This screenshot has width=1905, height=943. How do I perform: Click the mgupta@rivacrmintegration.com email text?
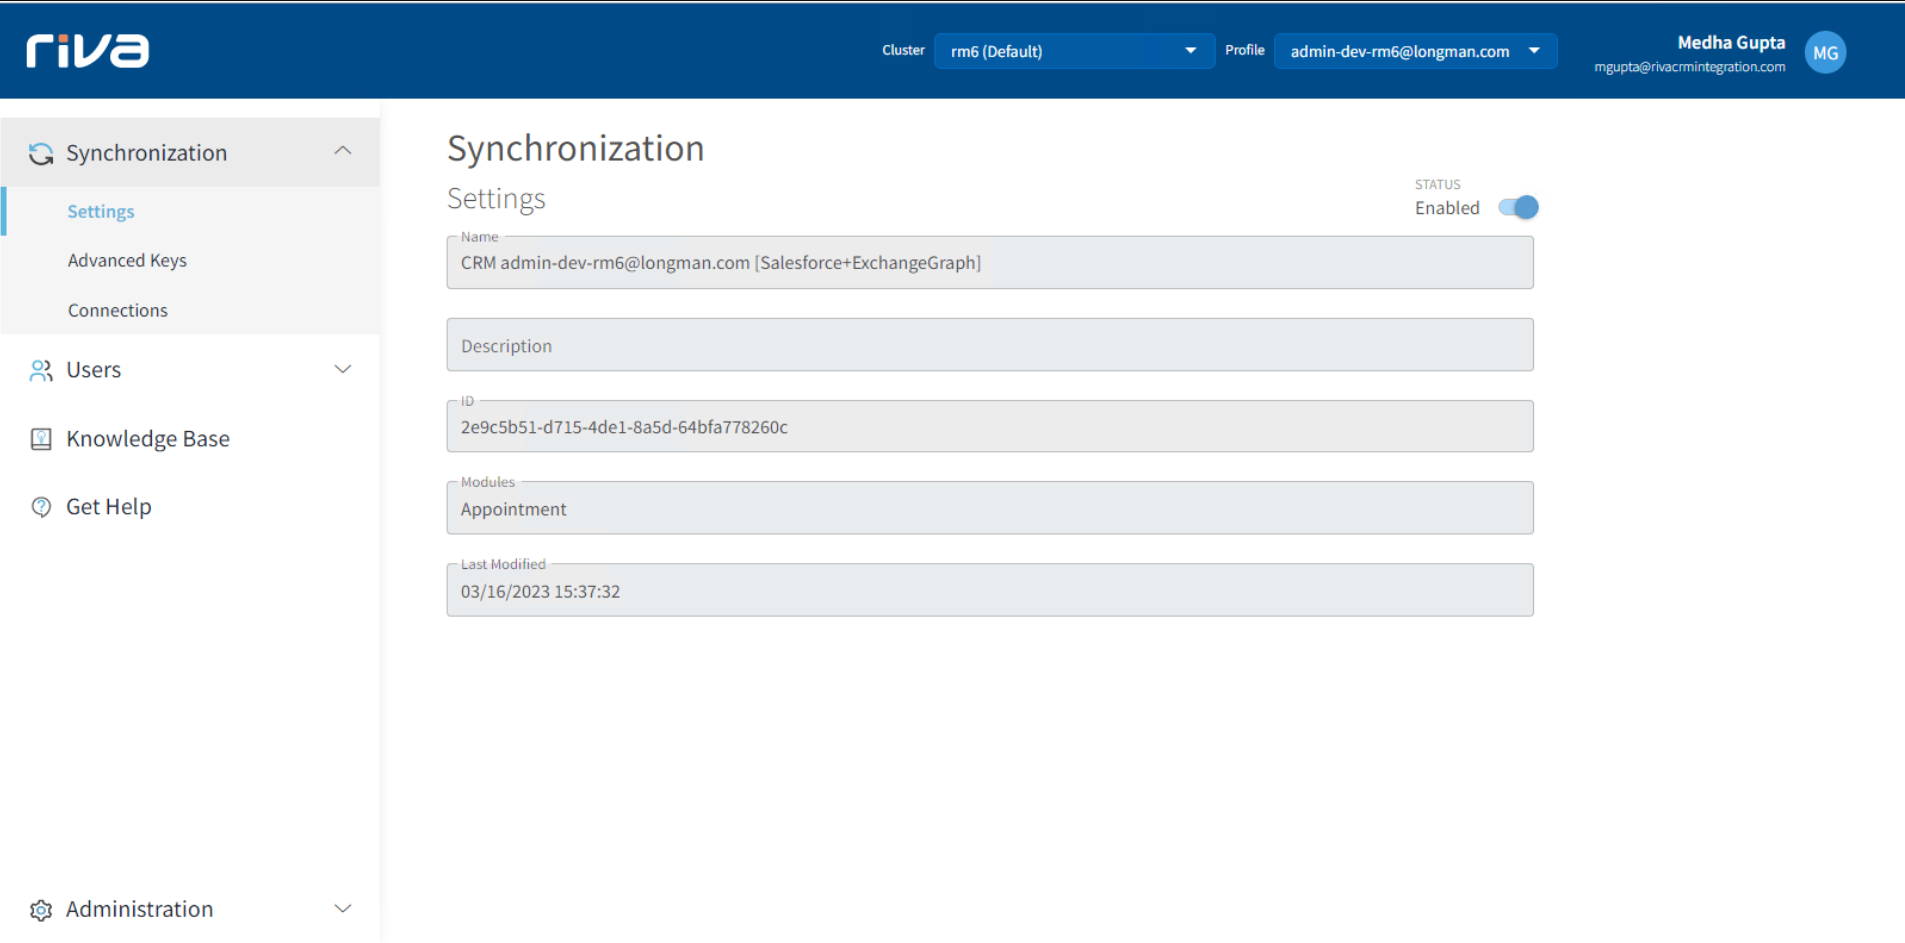(1689, 67)
